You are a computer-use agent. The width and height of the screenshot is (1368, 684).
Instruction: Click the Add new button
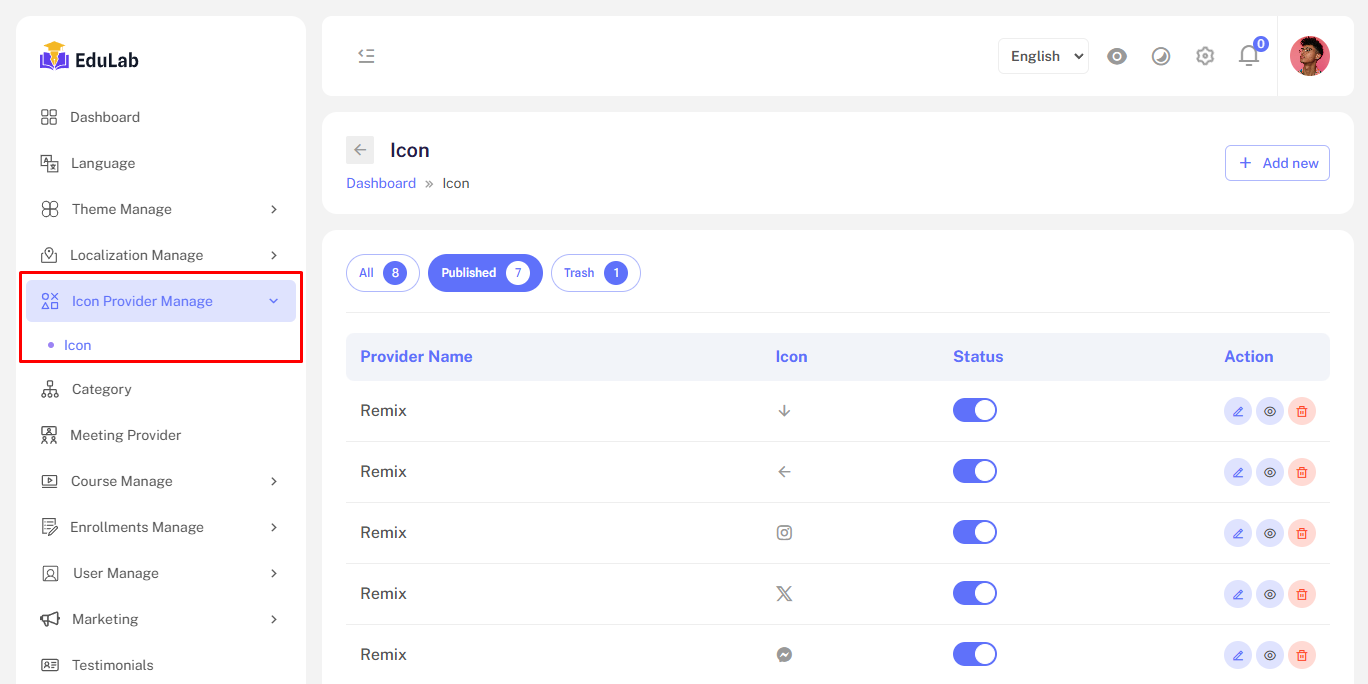pos(1277,163)
